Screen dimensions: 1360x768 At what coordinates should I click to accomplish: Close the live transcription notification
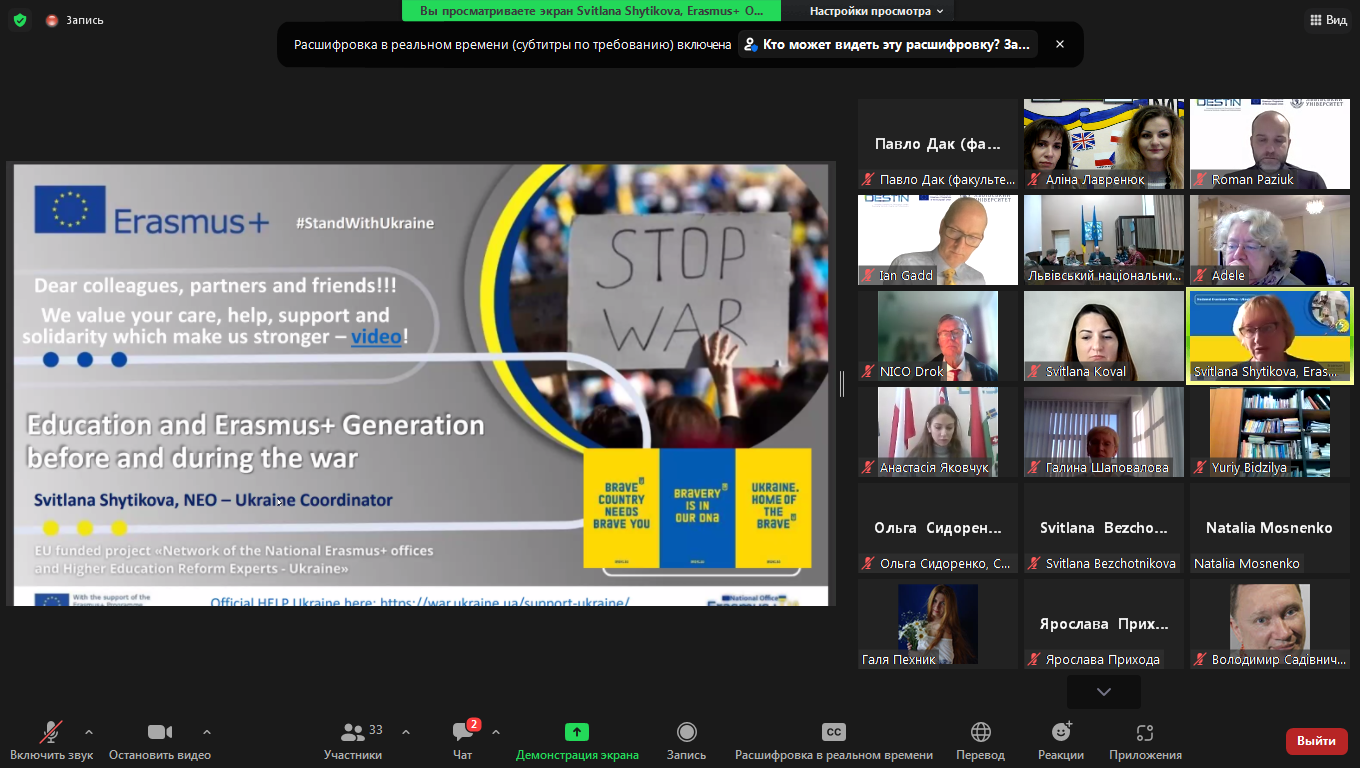click(1060, 44)
